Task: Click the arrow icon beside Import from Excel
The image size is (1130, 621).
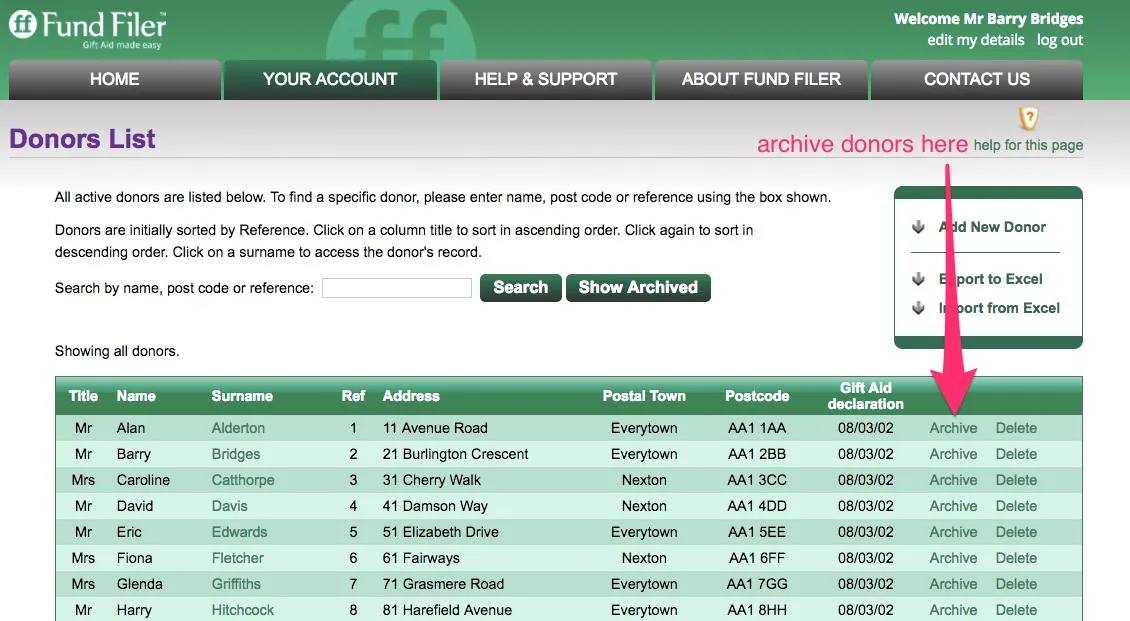Action: [x=918, y=308]
